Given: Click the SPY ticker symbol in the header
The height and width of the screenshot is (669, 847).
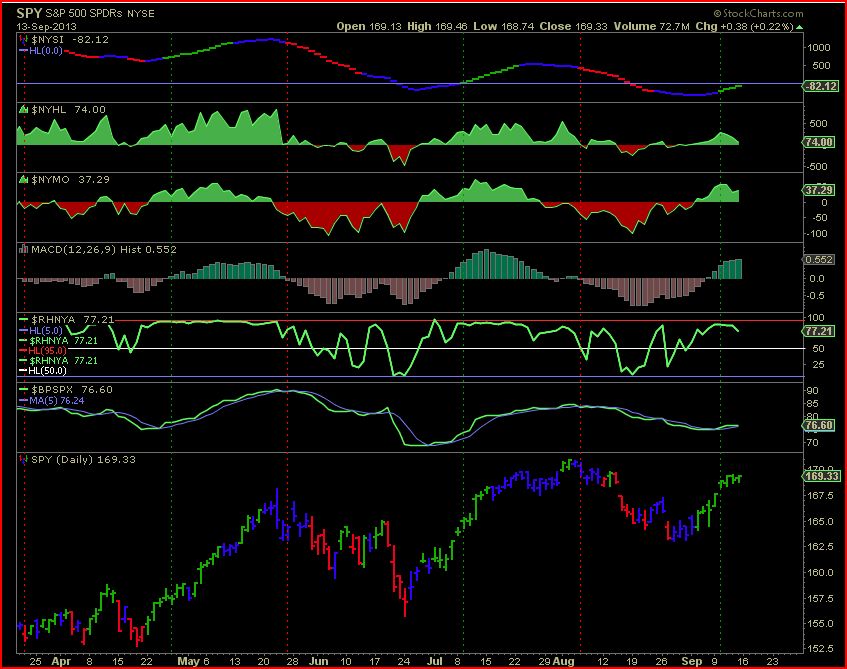Looking at the screenshot, I should 29,13.
